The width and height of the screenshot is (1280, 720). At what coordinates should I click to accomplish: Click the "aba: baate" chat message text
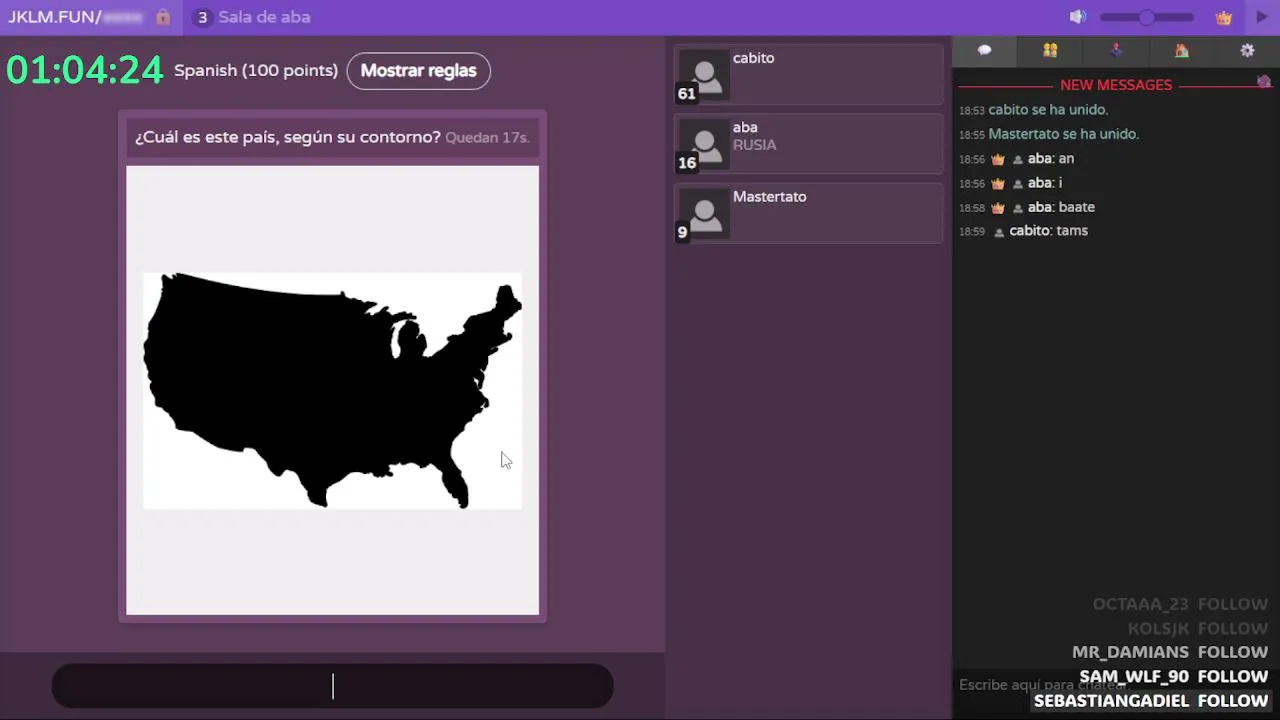point(1061,207)
